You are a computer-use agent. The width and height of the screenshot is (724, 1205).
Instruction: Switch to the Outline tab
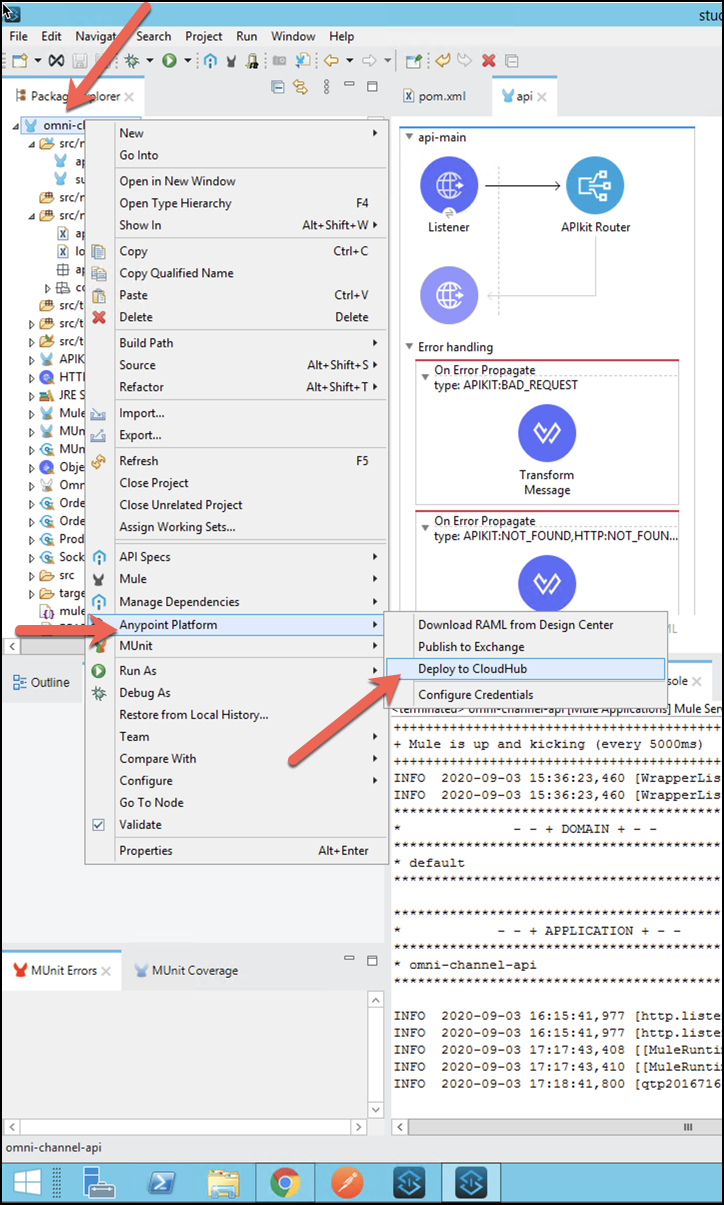[x=41, y=682]
